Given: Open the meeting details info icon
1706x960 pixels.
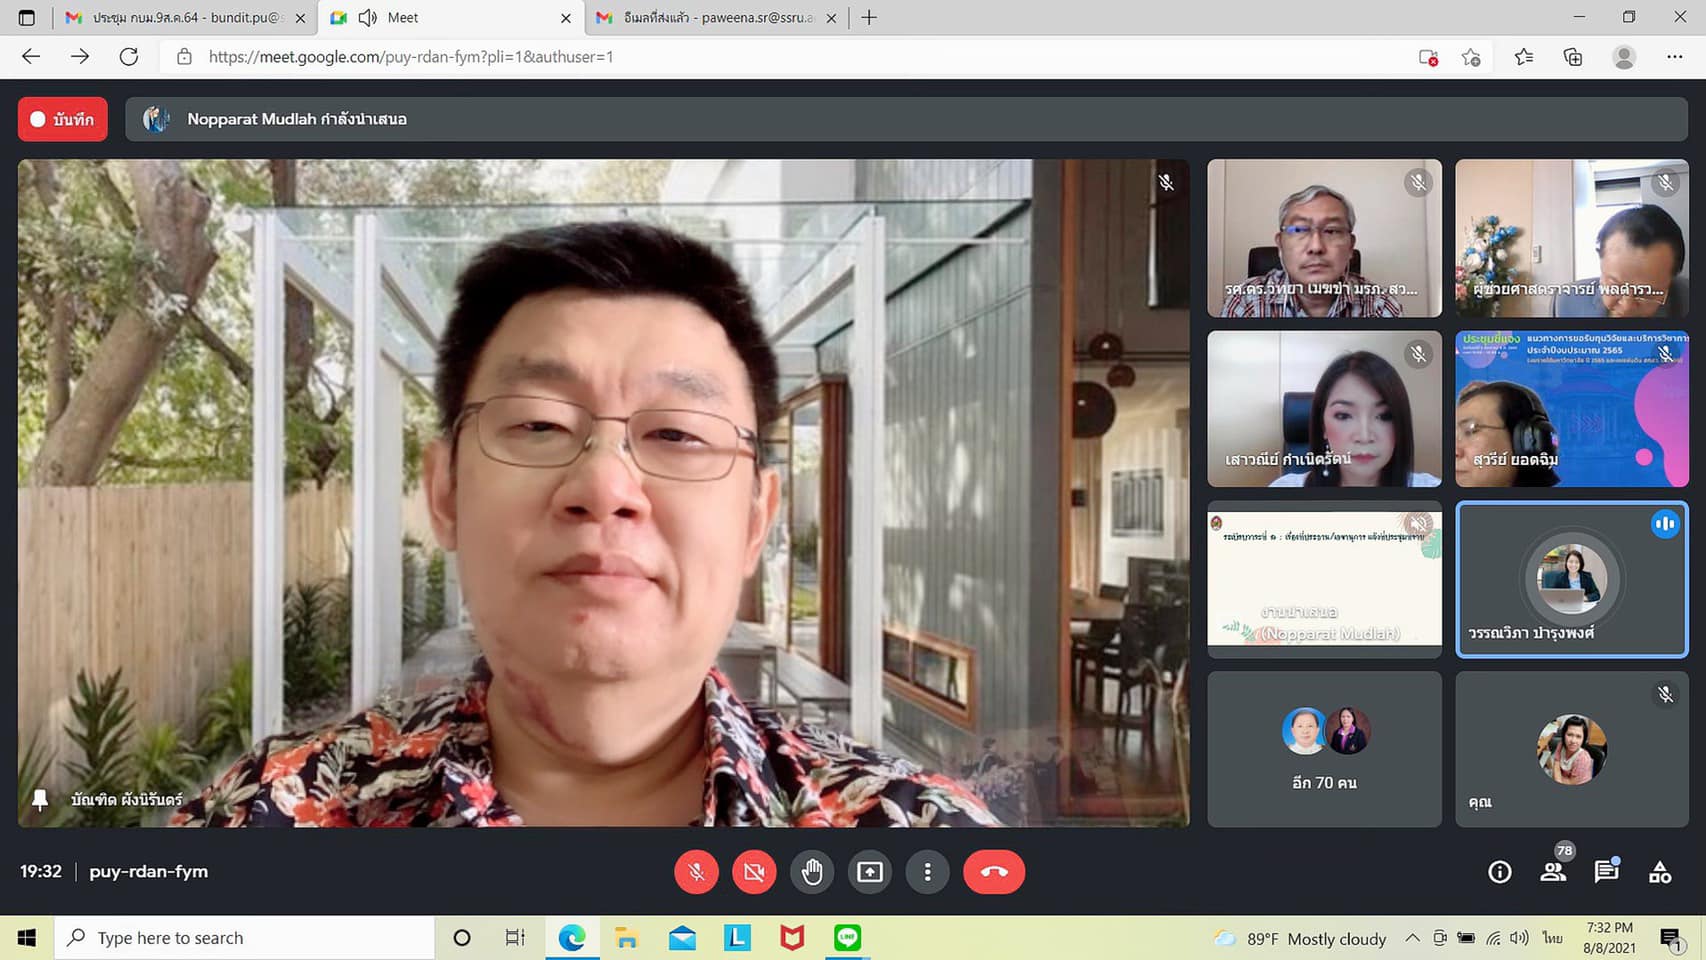Looking at the screenshot, I should pyautogui.click(x=1499, y=872).
